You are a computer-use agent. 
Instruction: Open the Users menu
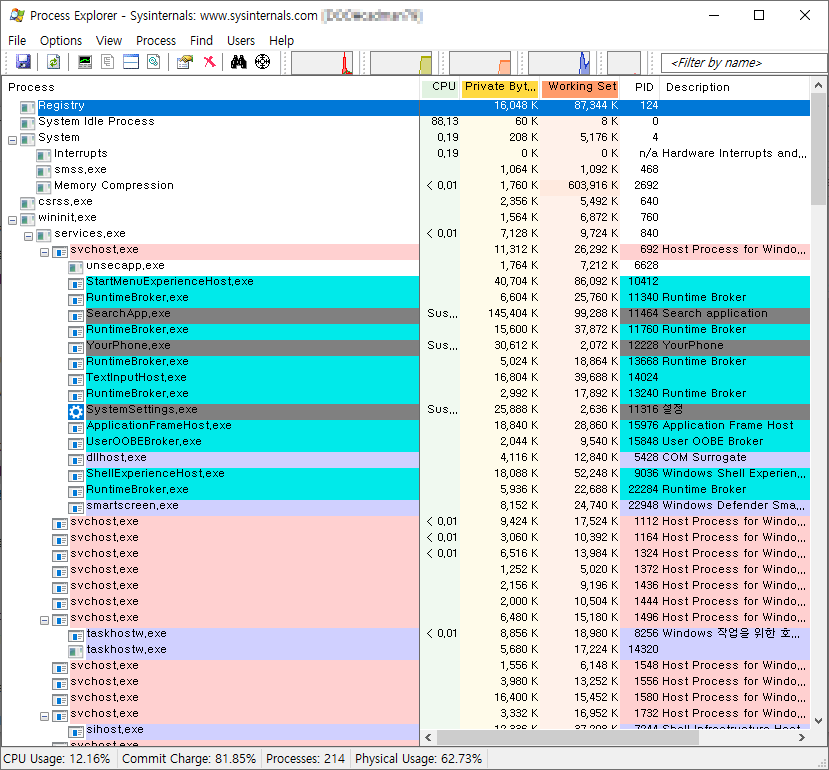click(x=241, y=41)
